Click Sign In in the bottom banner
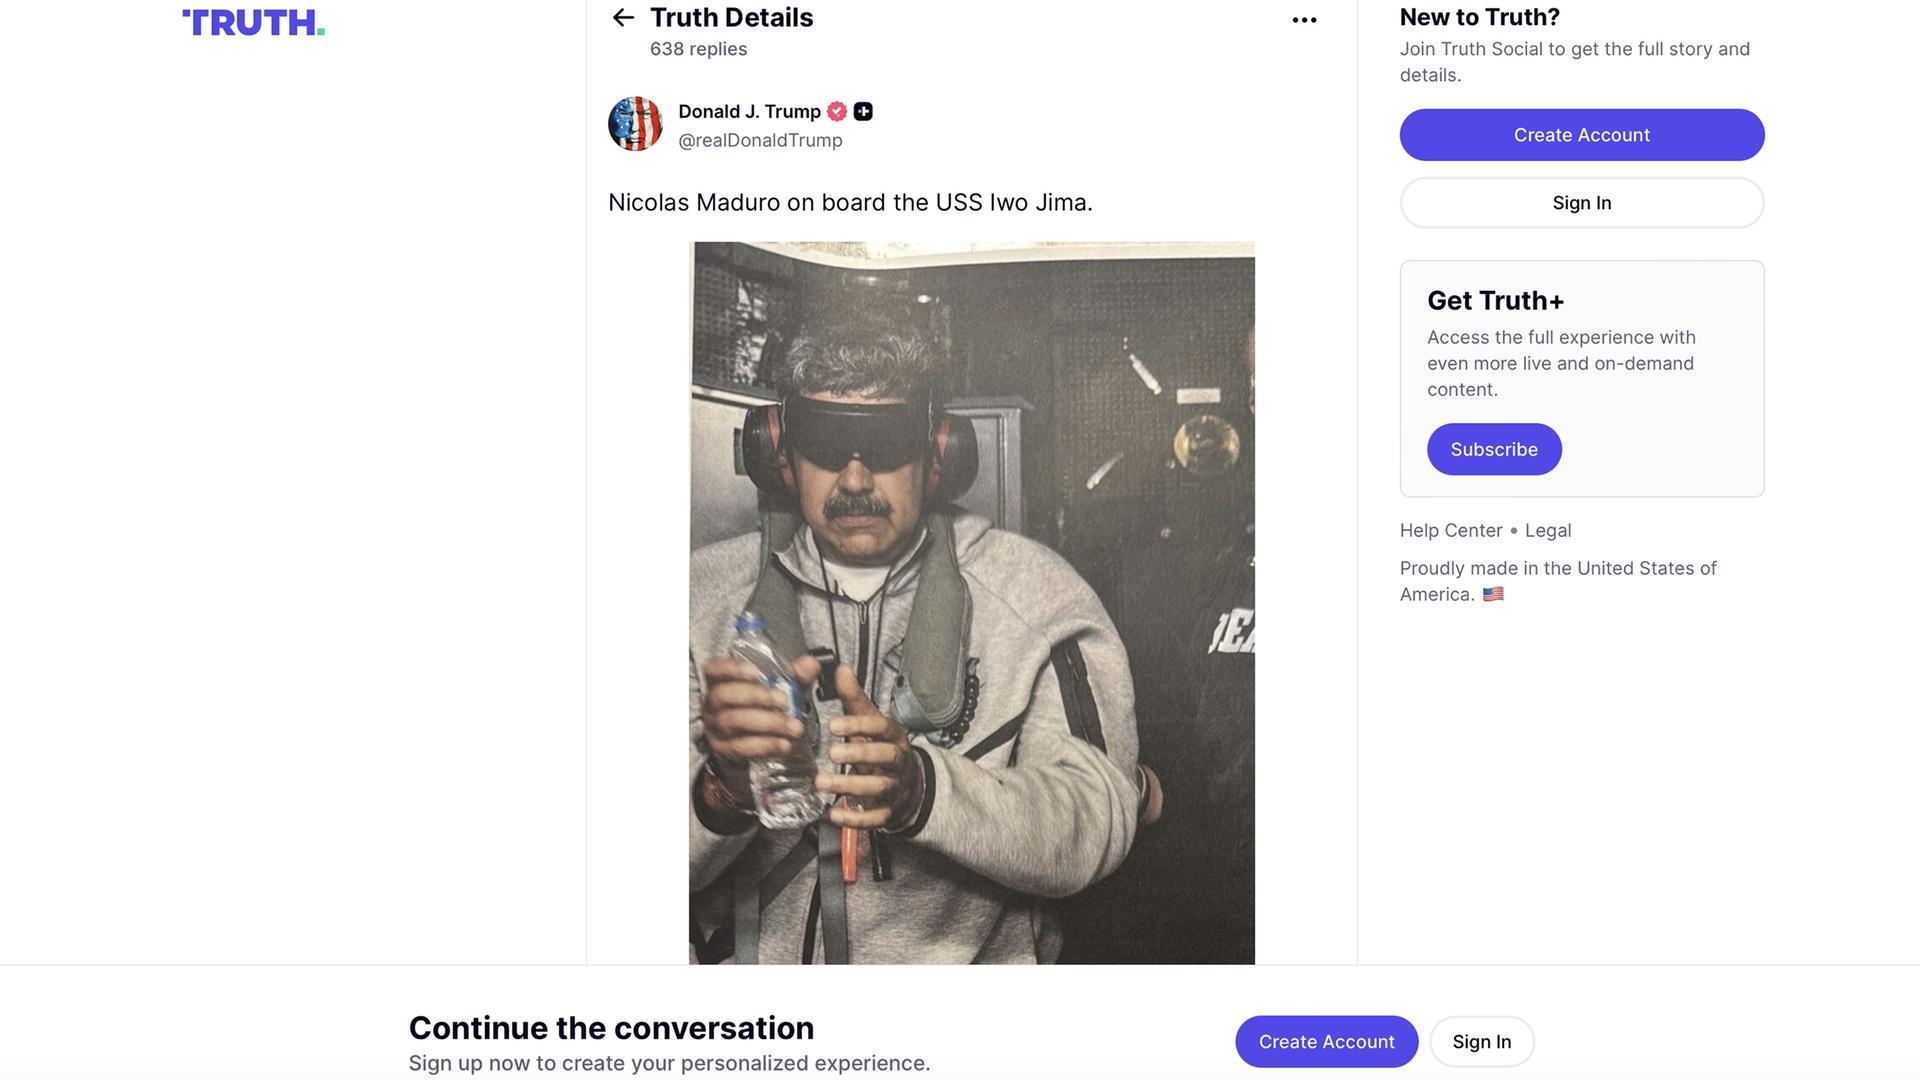The image size is (1920, 1080). point(1481,1042)
